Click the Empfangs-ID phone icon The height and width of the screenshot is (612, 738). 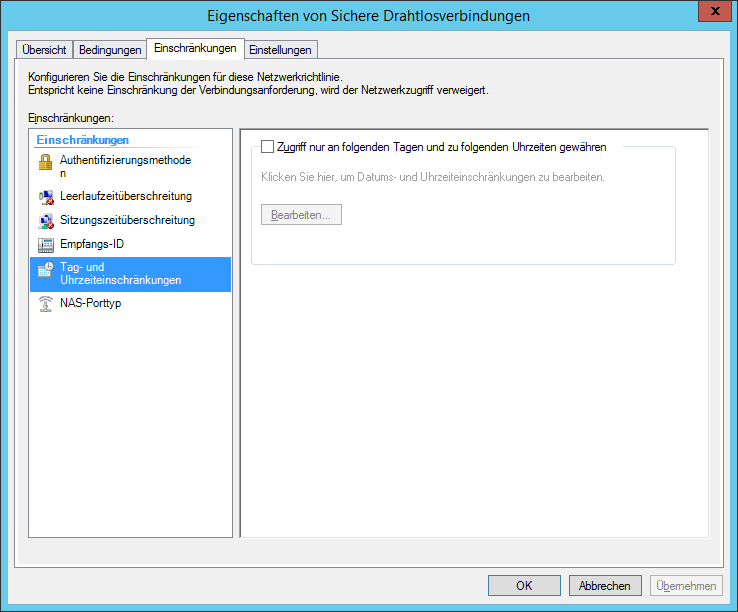(x=46, y=245)
